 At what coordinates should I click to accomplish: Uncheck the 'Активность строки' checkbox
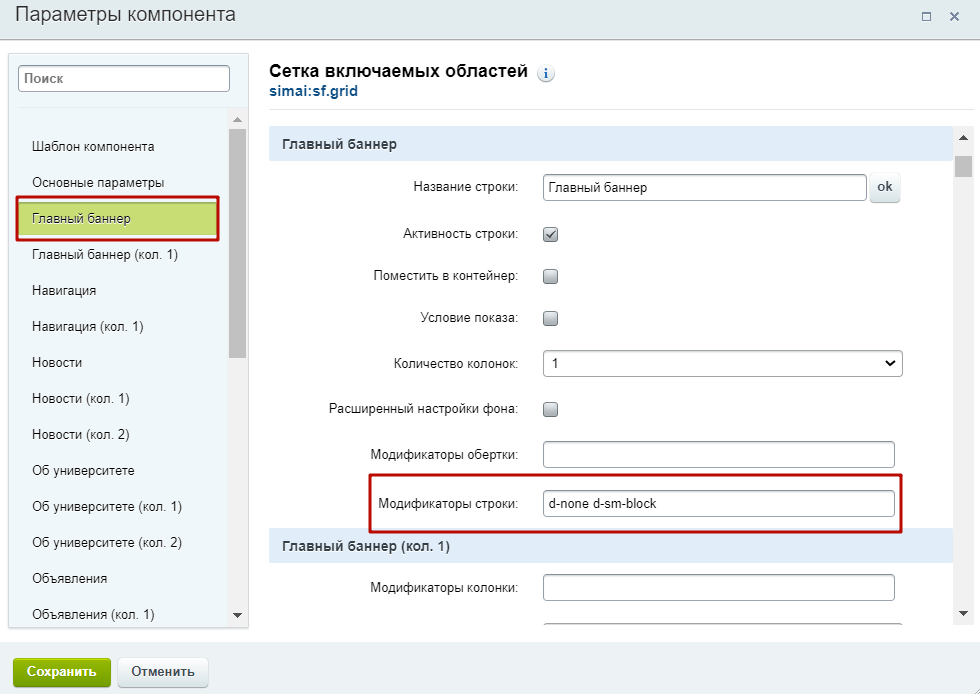550,234
